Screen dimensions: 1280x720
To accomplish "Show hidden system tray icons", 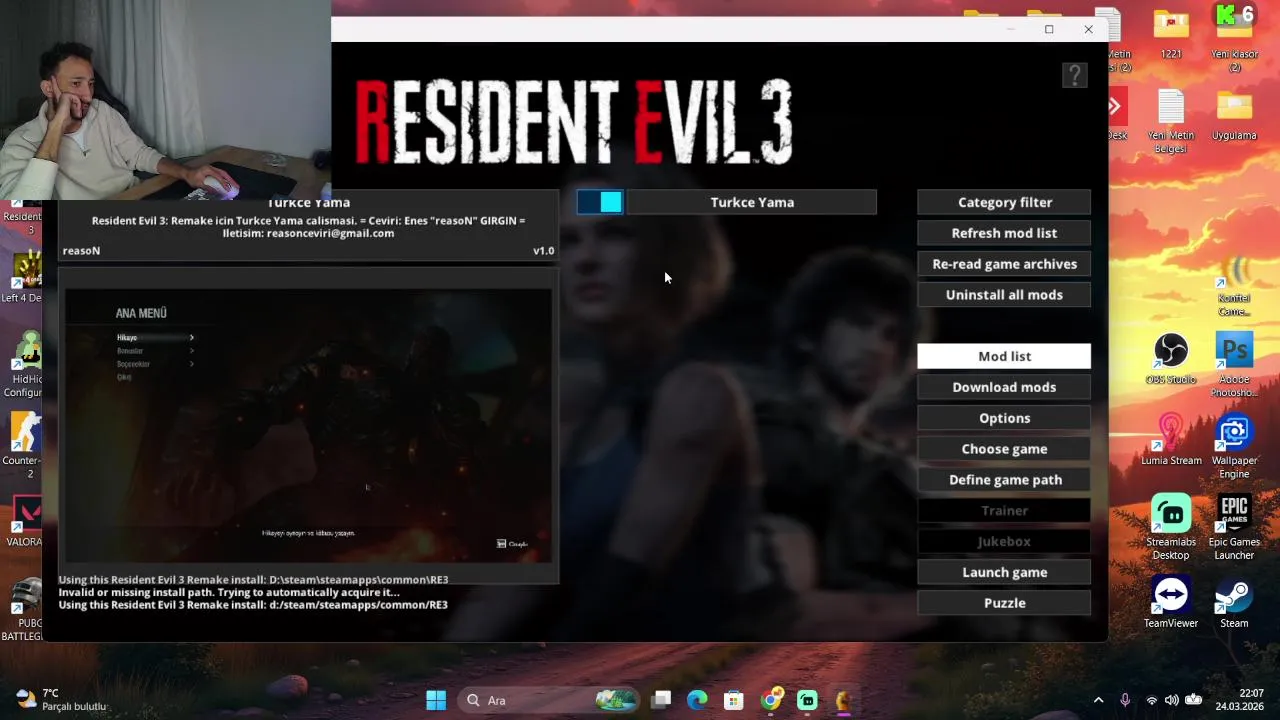I will [1098, 700].
